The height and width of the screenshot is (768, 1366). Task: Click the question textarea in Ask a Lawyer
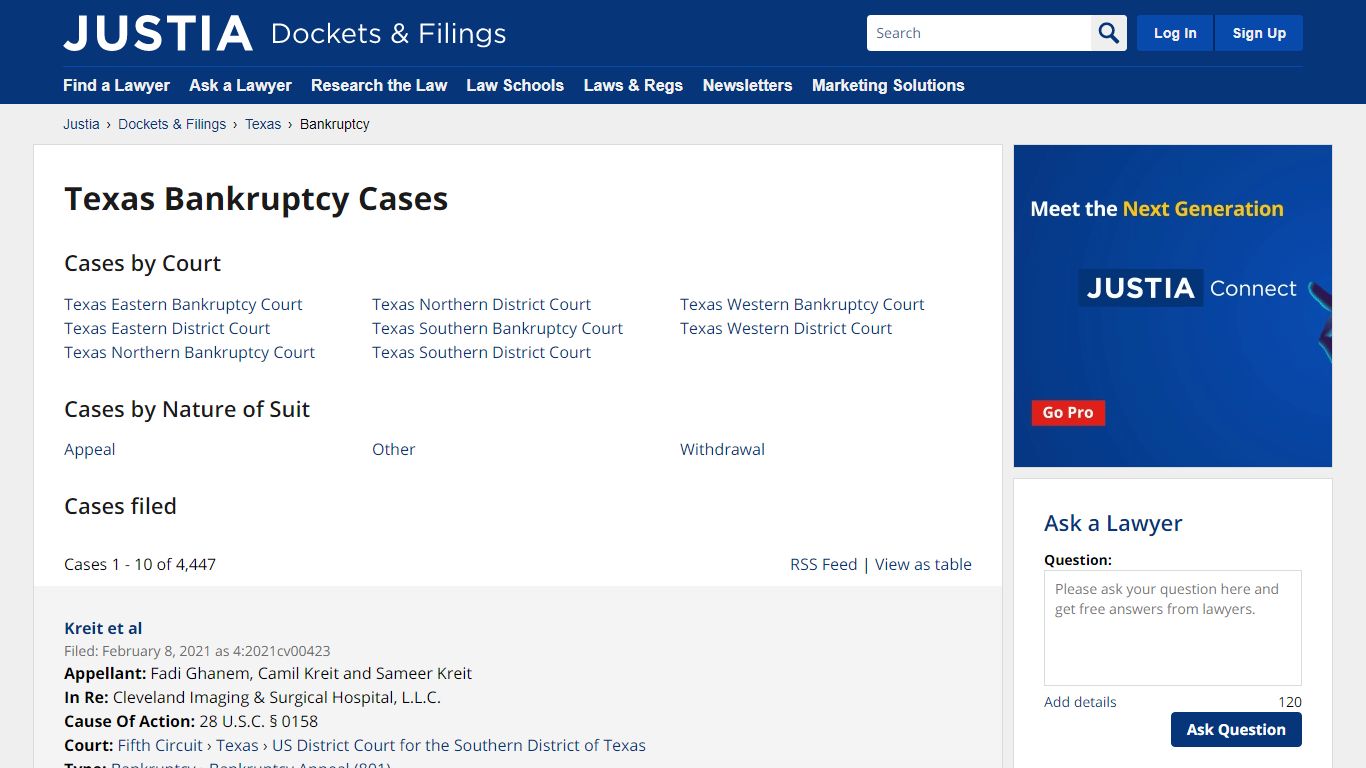click(x=1173, y=628)
